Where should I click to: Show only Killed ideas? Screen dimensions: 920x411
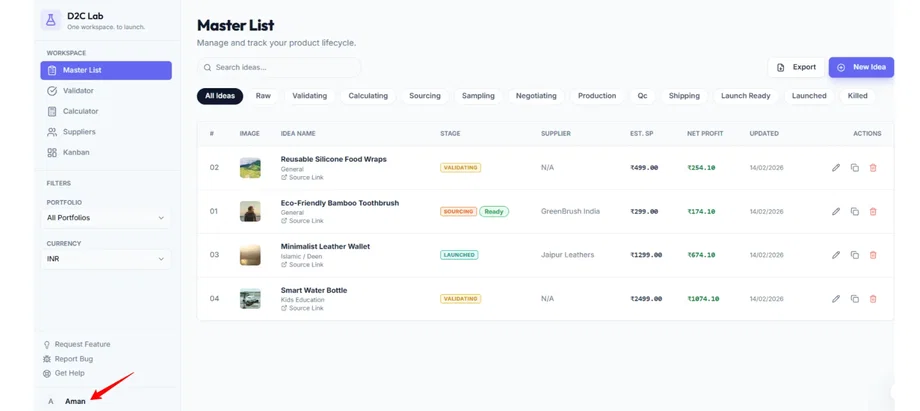857,96
